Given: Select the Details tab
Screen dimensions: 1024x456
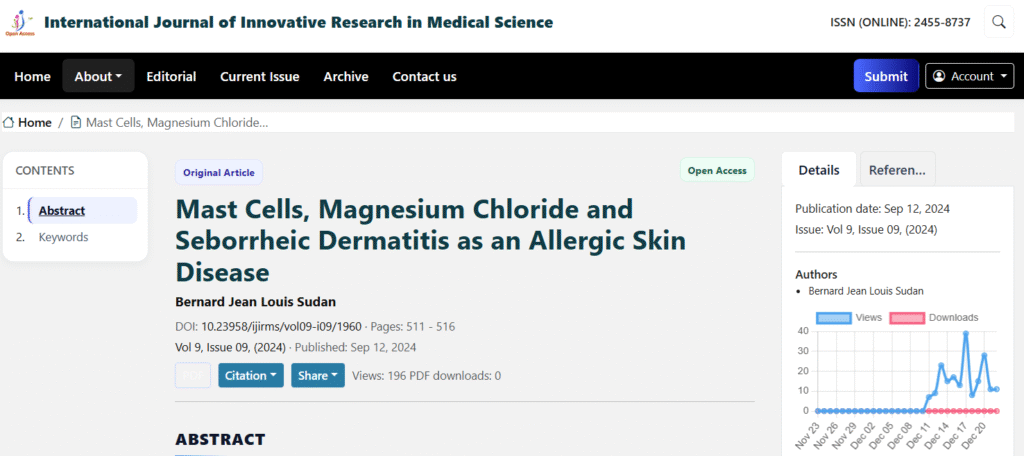Looking at the screenshot, I should pos(818,170).
